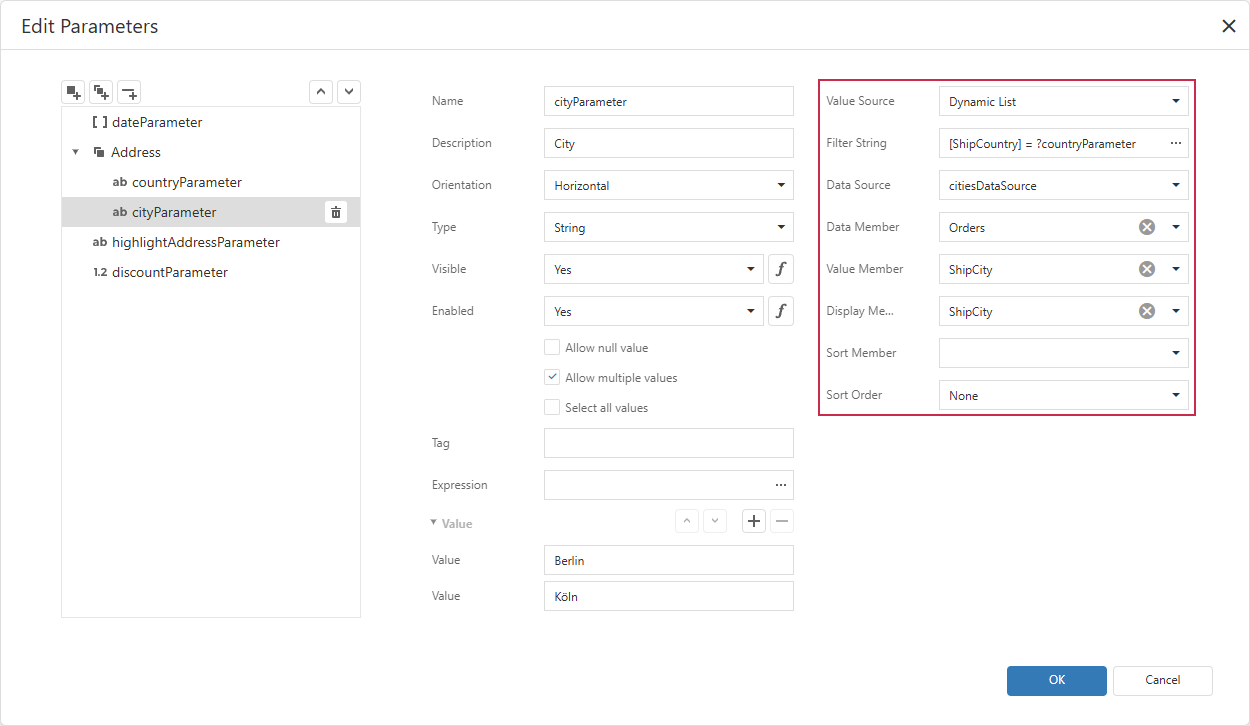Open the Visible expression editor
The image size is (1250, 726).
[781, 269]
